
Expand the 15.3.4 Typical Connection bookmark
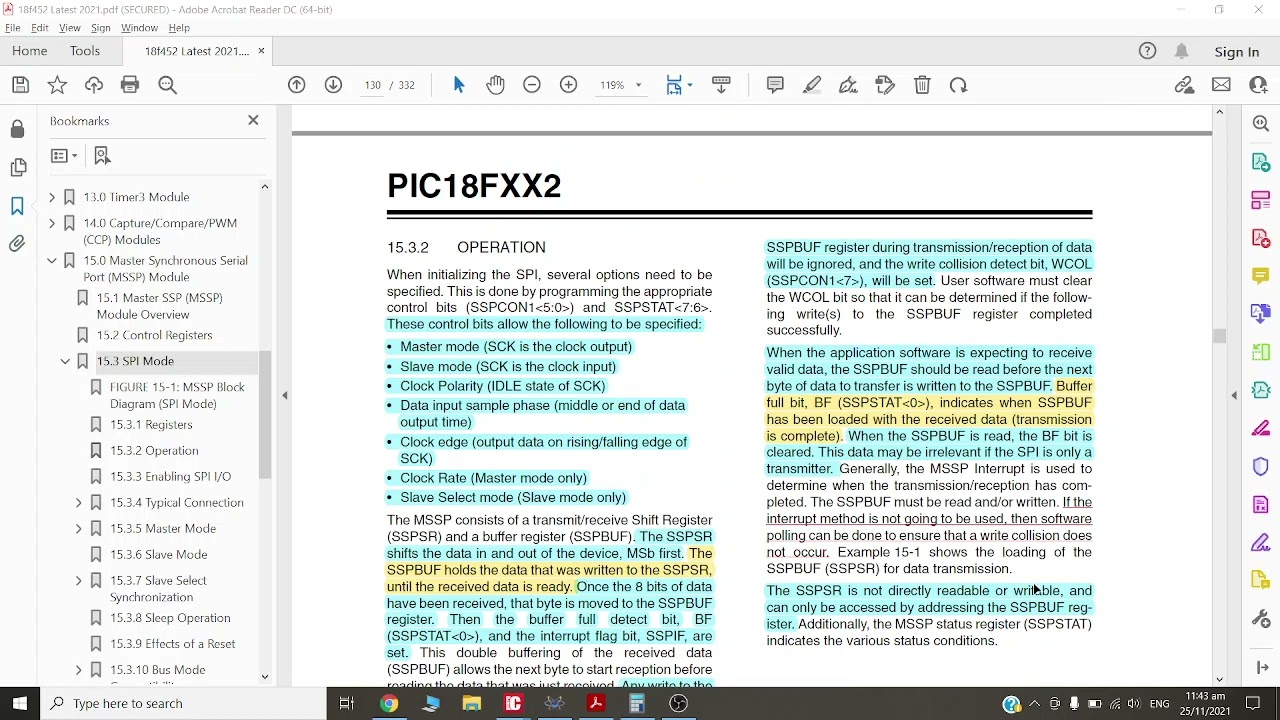pos(79,503)
